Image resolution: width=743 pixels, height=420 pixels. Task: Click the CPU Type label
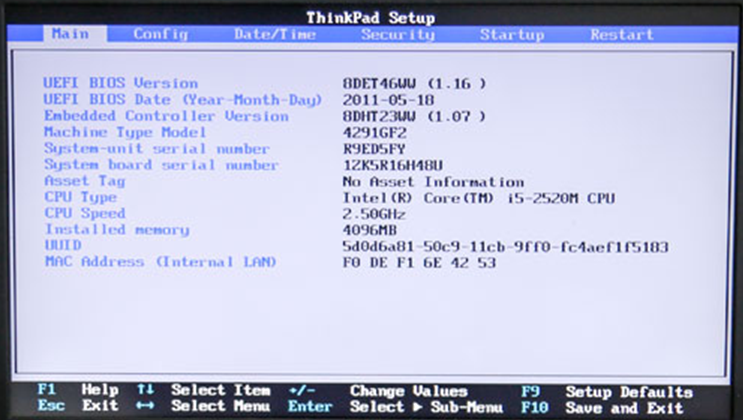(x=81, y=197)
